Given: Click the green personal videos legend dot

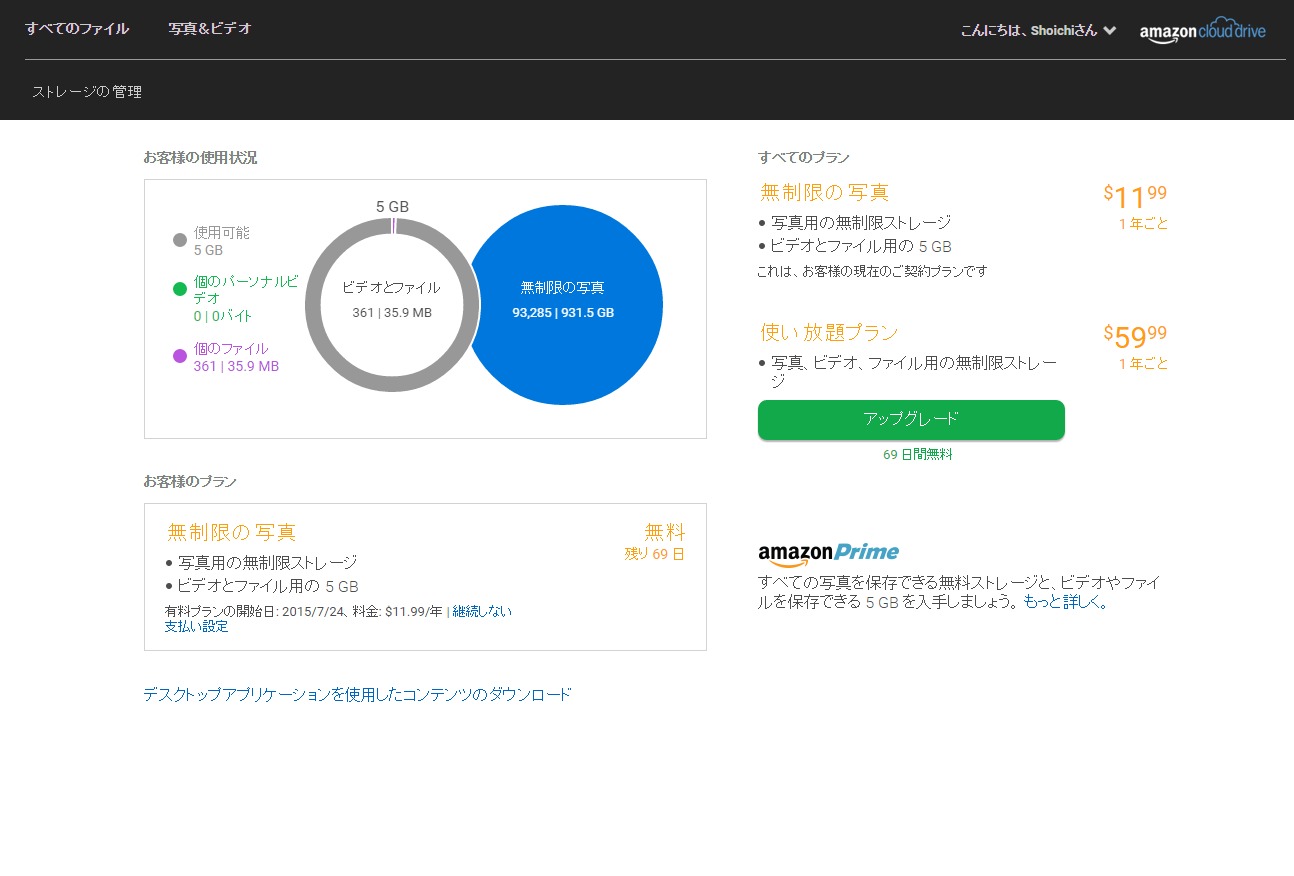Looking at the screenshot, I should 180,289.
